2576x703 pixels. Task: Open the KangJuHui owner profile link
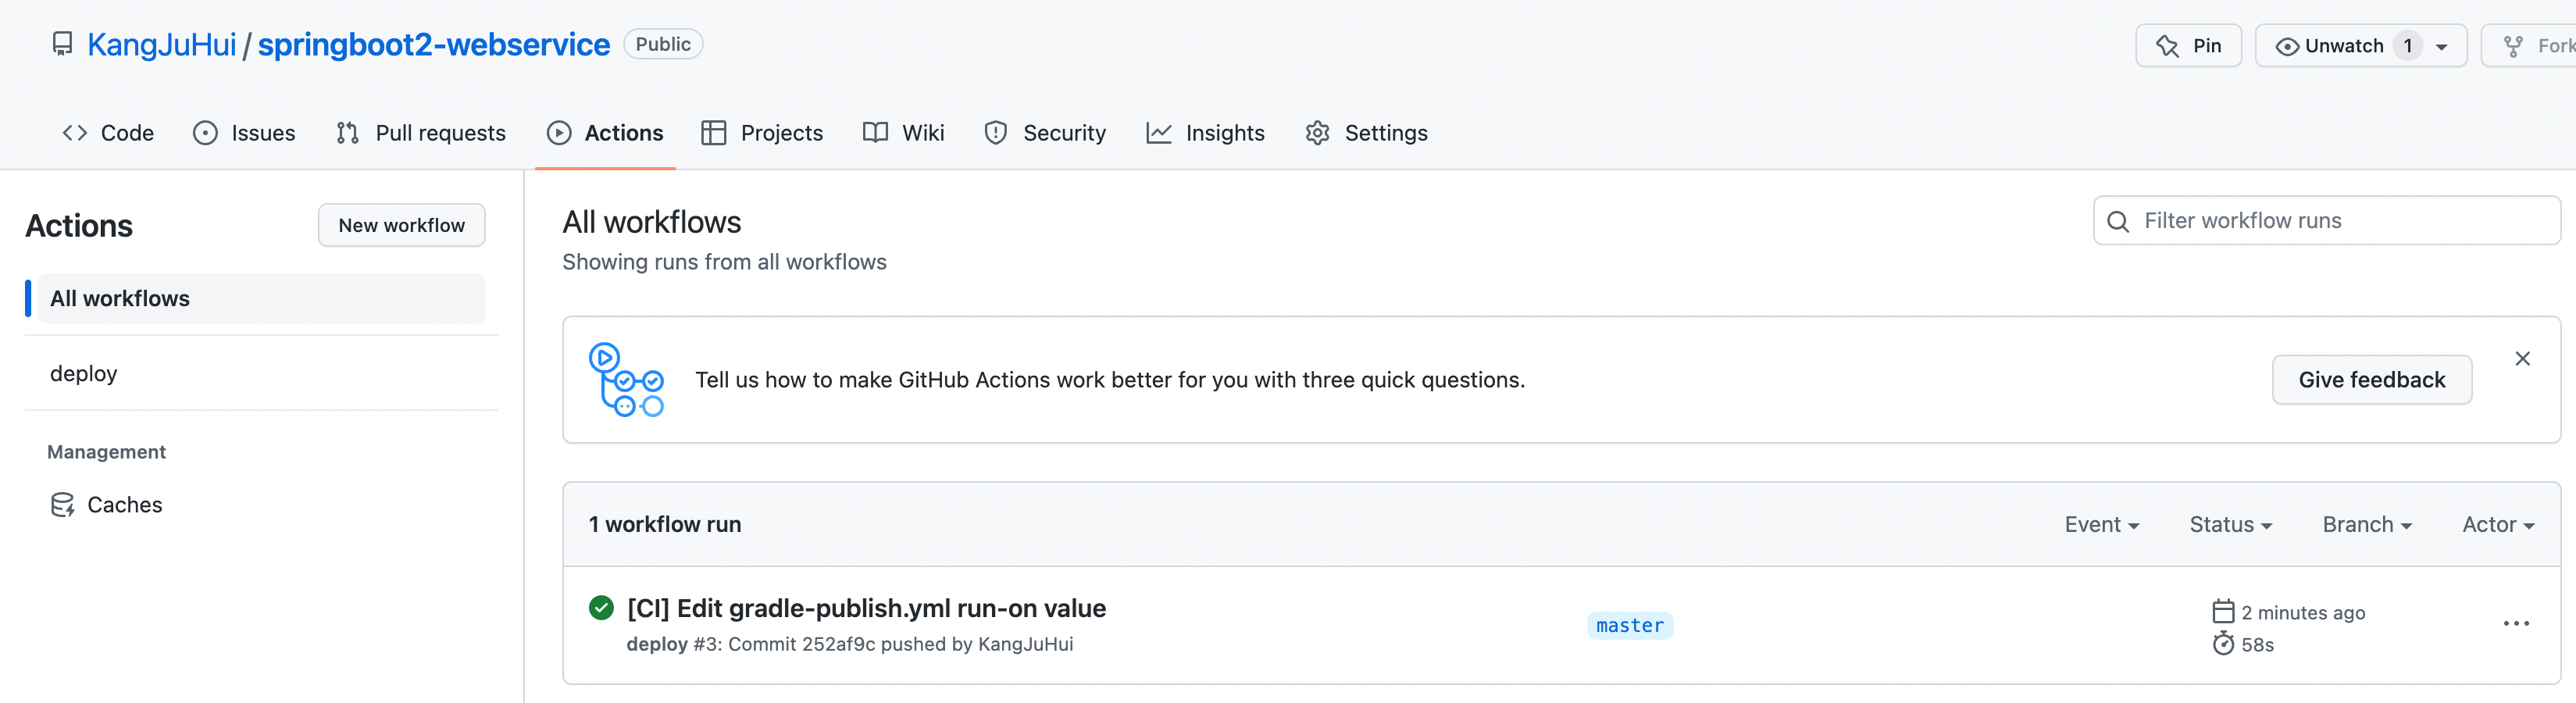(162, 44)
